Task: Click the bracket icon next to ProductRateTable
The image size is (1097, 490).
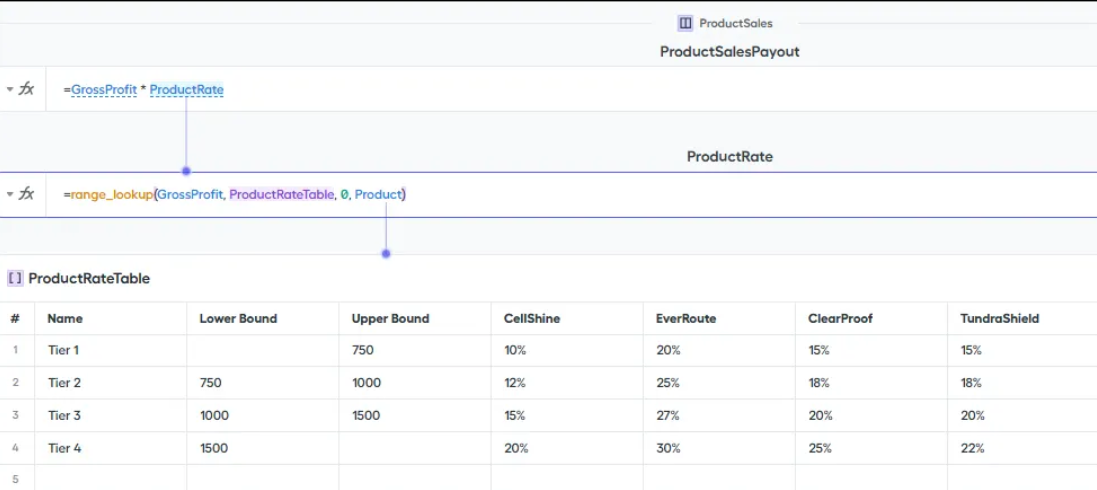Action: pos(15,279)
